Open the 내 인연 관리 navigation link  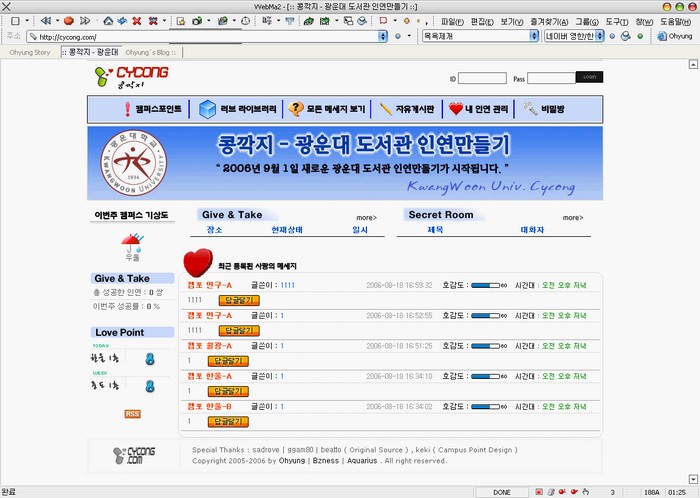coord(479,109)
